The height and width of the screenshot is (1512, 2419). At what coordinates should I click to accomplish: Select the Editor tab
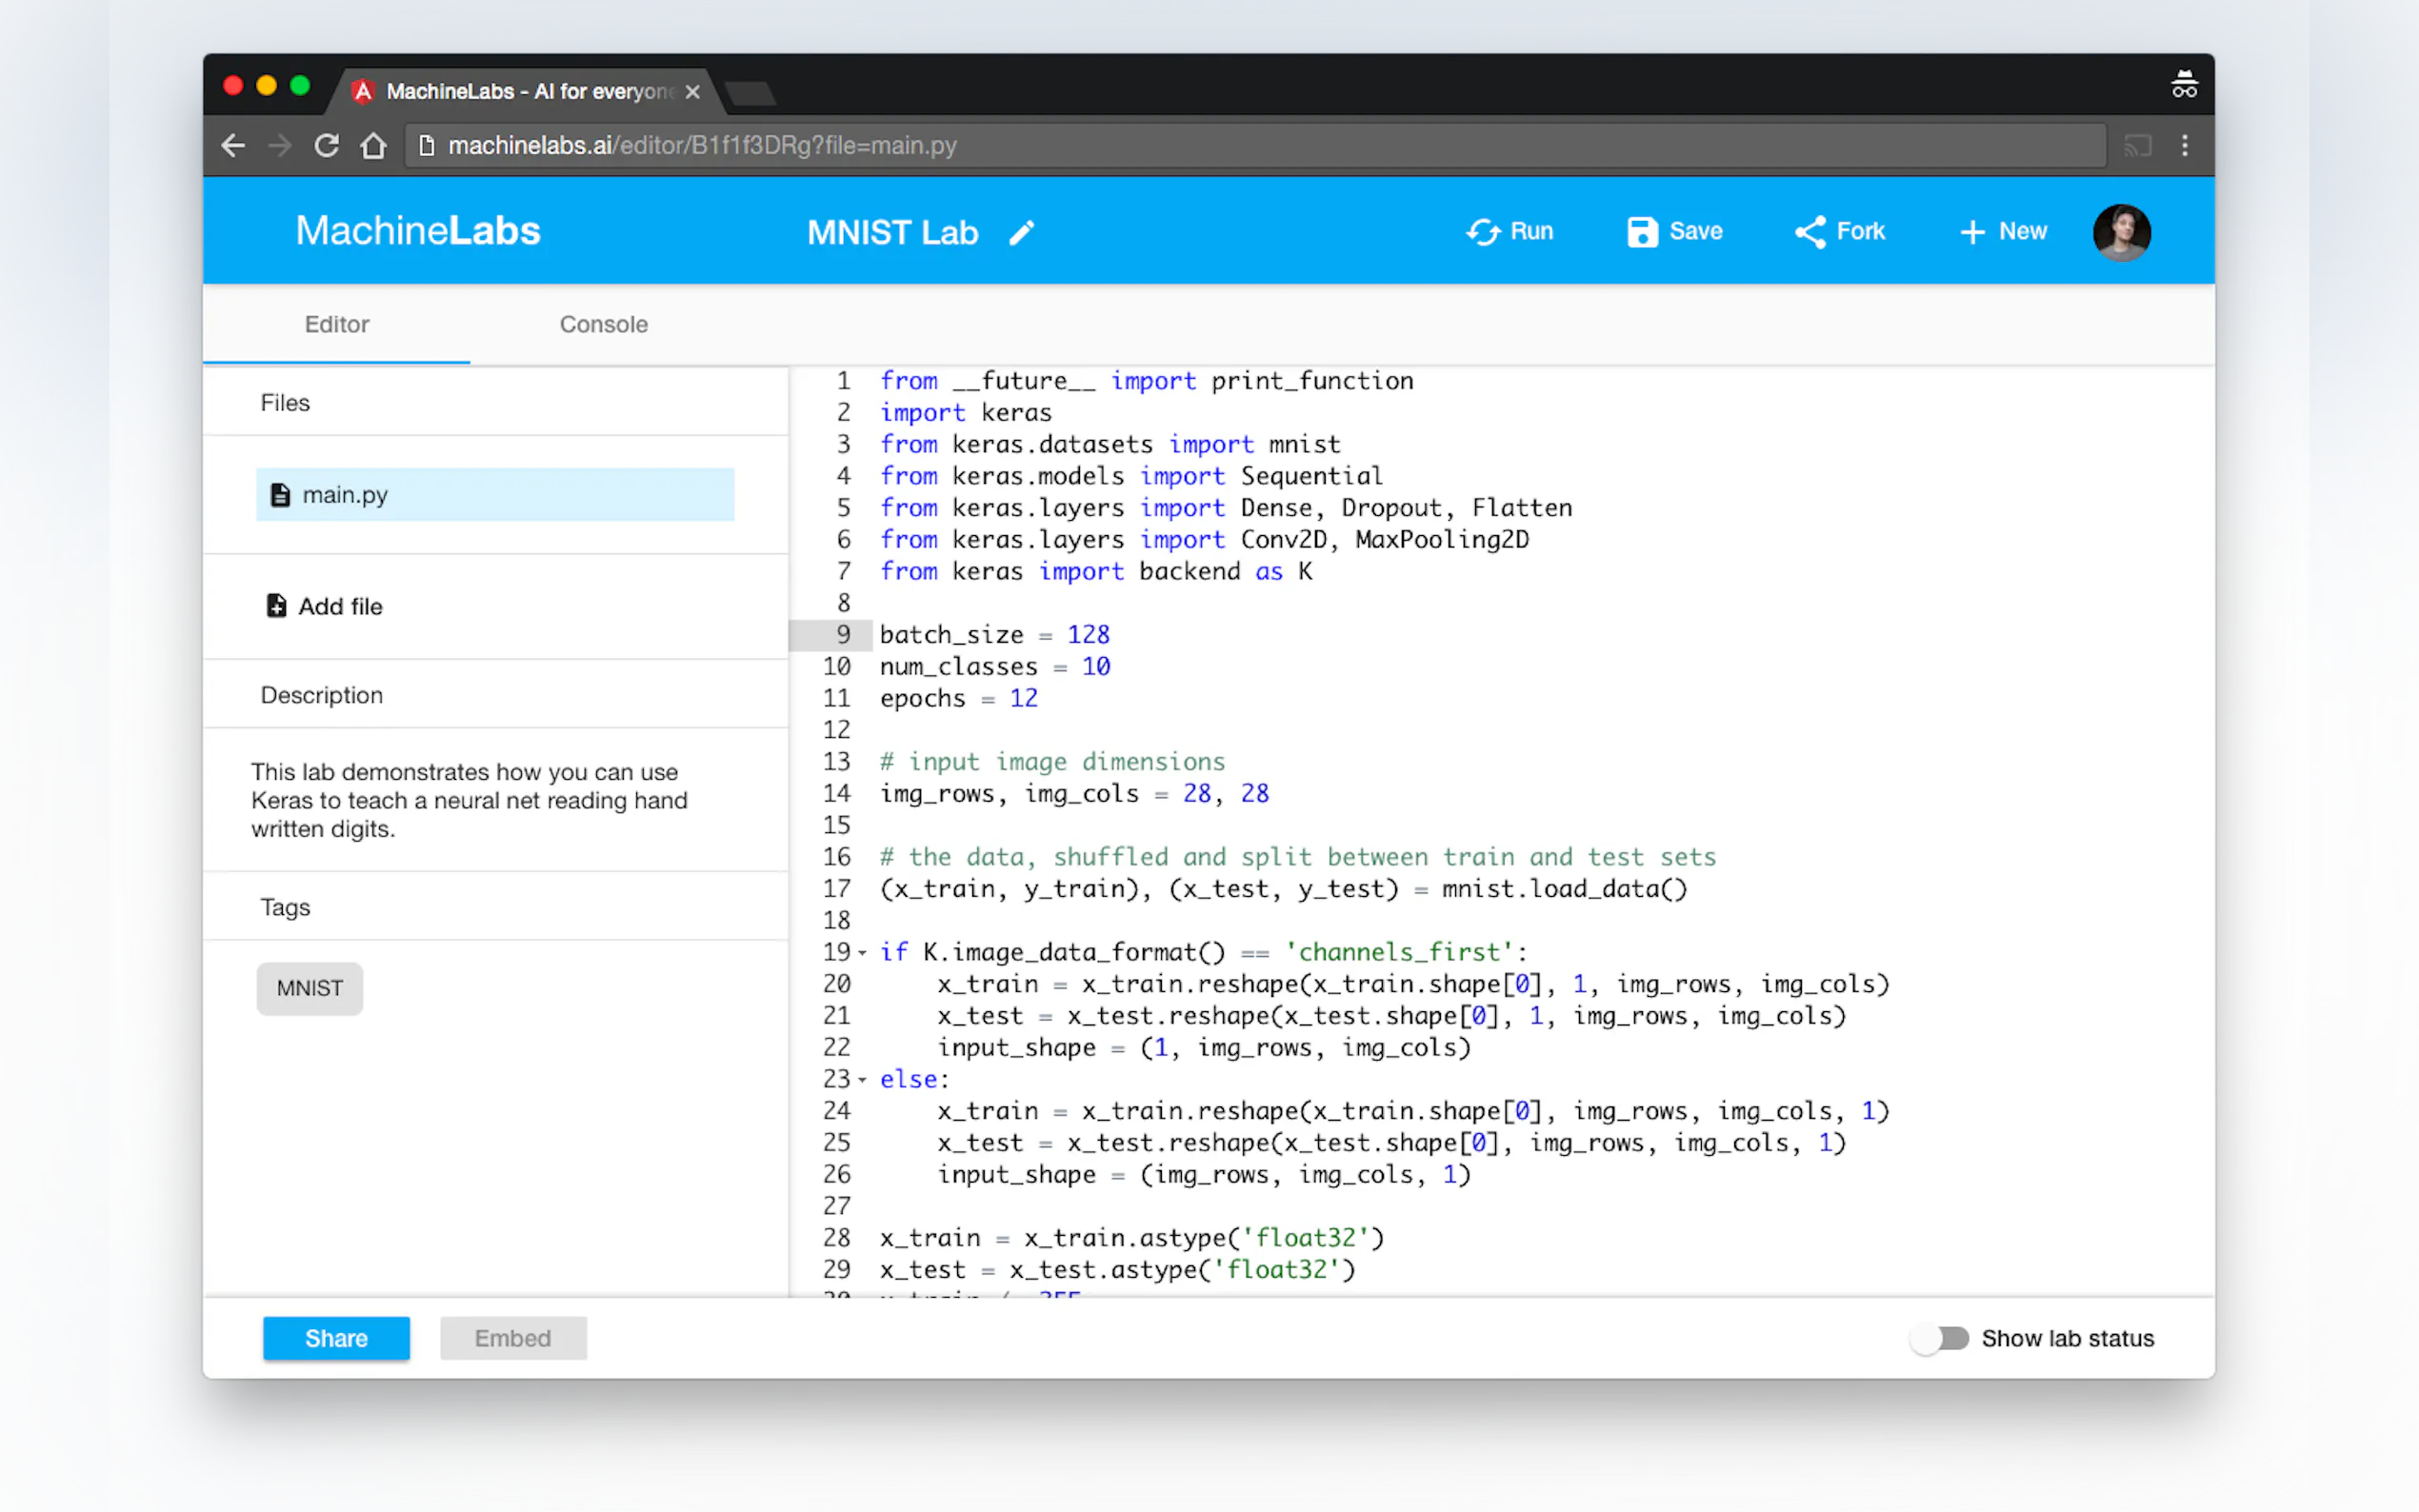tap(336, 324)
